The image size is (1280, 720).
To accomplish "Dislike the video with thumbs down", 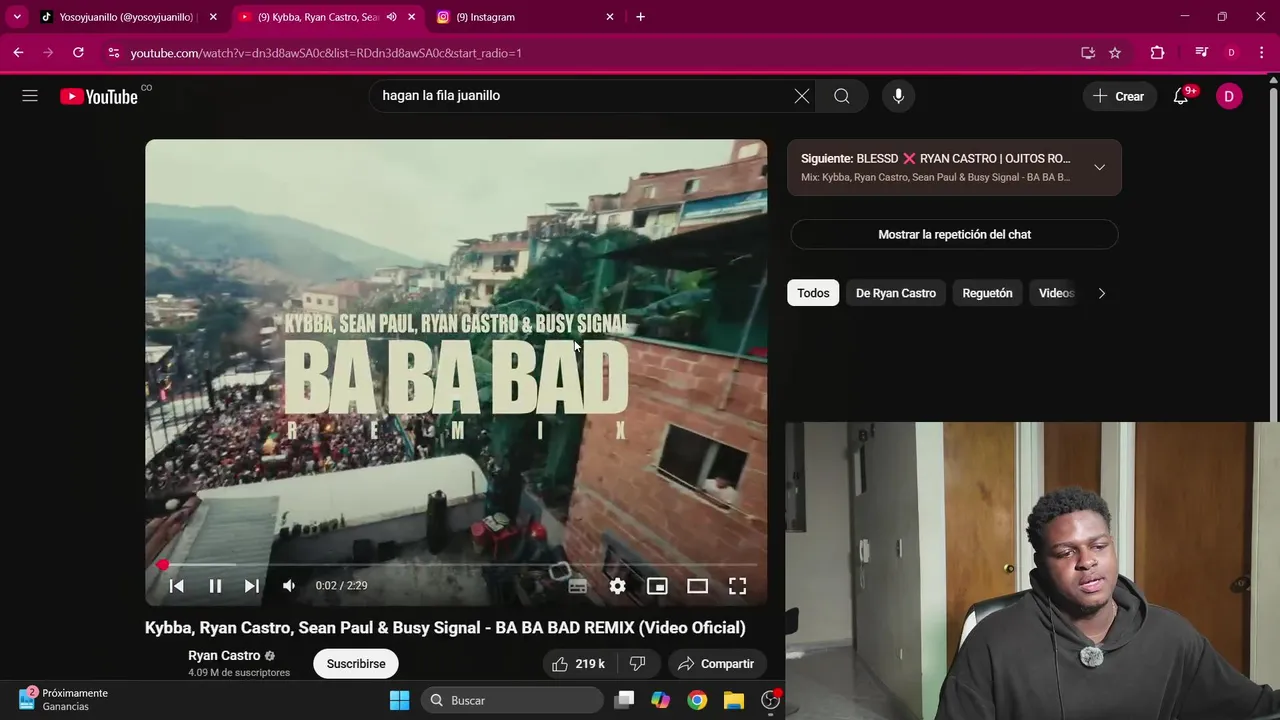I will [637, 664].
